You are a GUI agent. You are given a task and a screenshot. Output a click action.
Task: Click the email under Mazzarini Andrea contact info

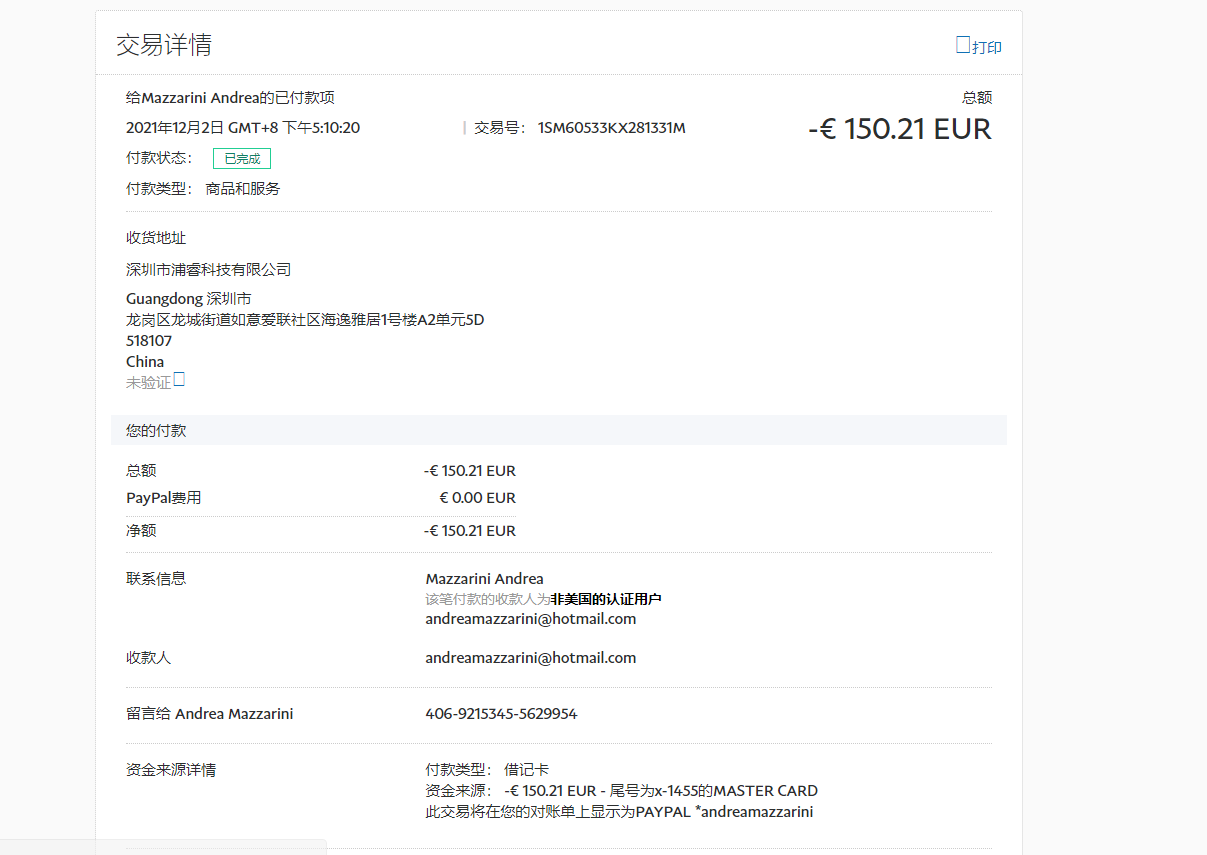(x=530, y=618)
